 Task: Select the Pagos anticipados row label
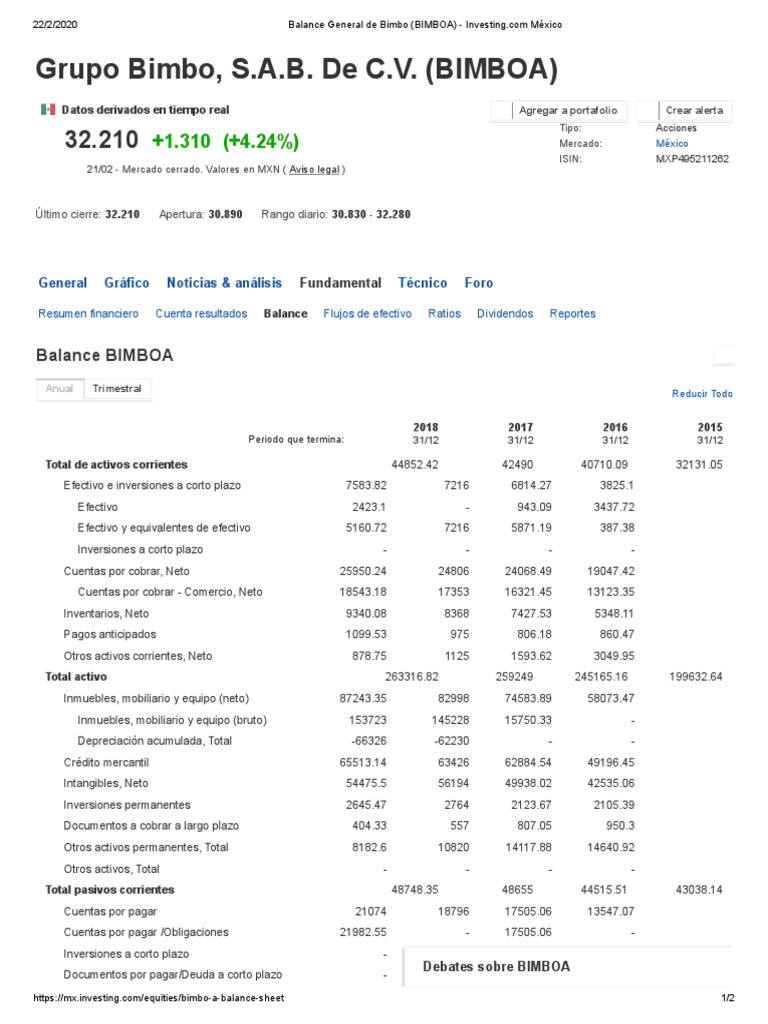pos(110,634)
